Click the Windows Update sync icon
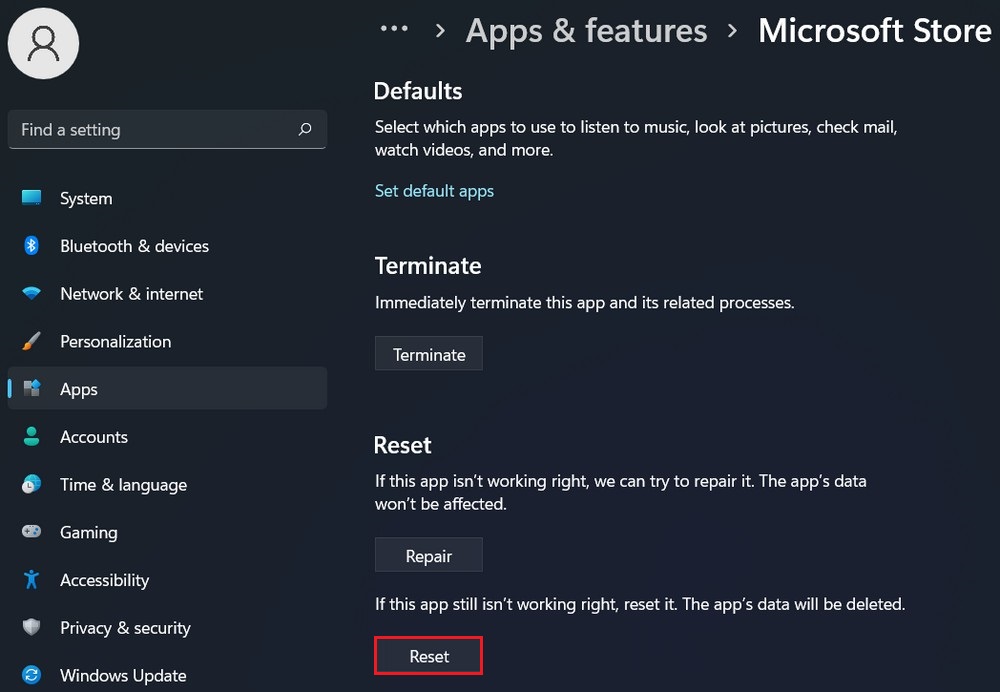1000x692 pixels. [31, 675]
